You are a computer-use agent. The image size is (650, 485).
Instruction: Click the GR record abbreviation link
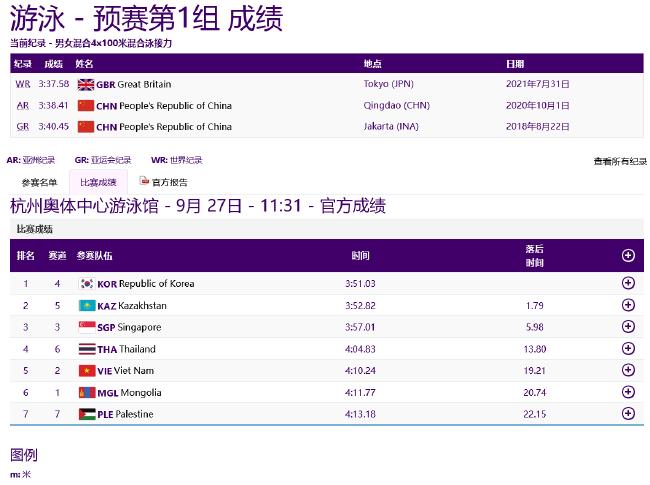click(x=23, y=126)
